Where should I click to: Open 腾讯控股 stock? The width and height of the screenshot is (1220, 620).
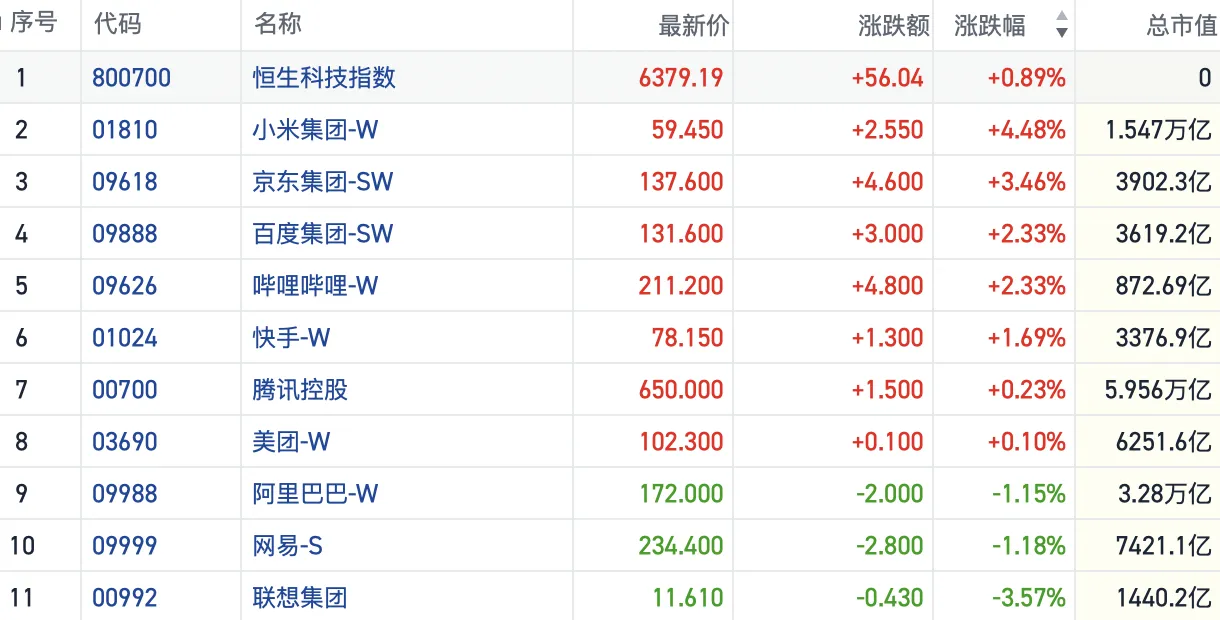point(300,389)
